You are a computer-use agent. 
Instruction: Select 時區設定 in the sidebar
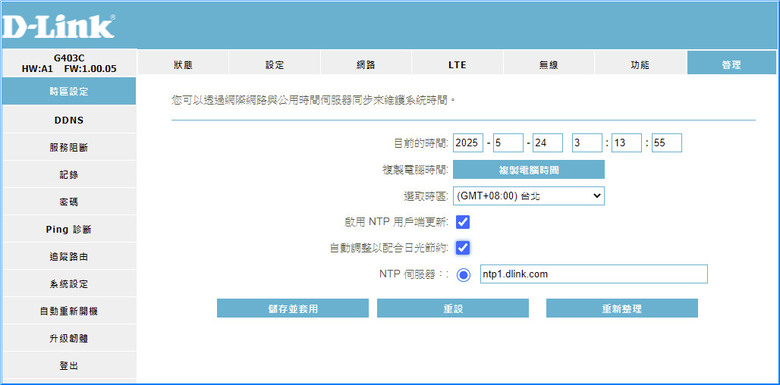point(69,92)
